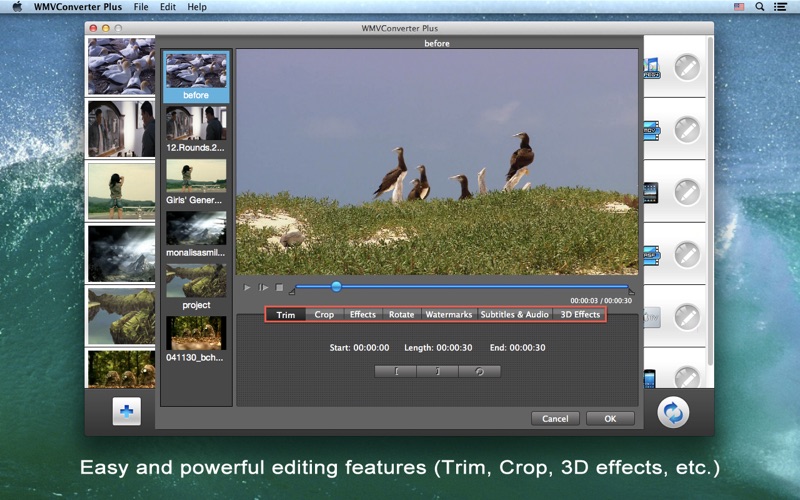Image resolution: width=800 pixels, height=500 pixels.
Task: Click the music MP3 format icon
Action: click(652, 68)
